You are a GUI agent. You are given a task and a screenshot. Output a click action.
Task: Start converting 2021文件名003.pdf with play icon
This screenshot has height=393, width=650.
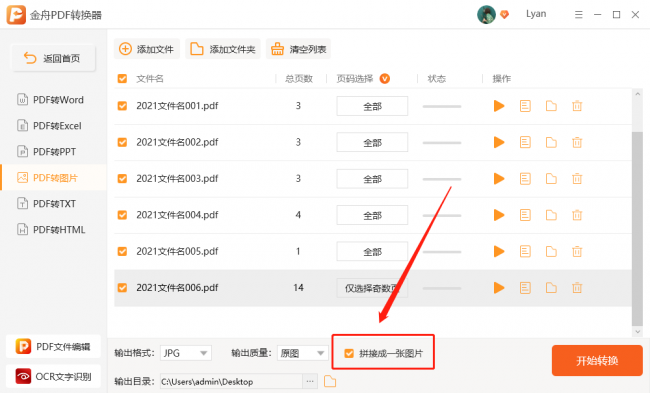click(x=499, y=179)
